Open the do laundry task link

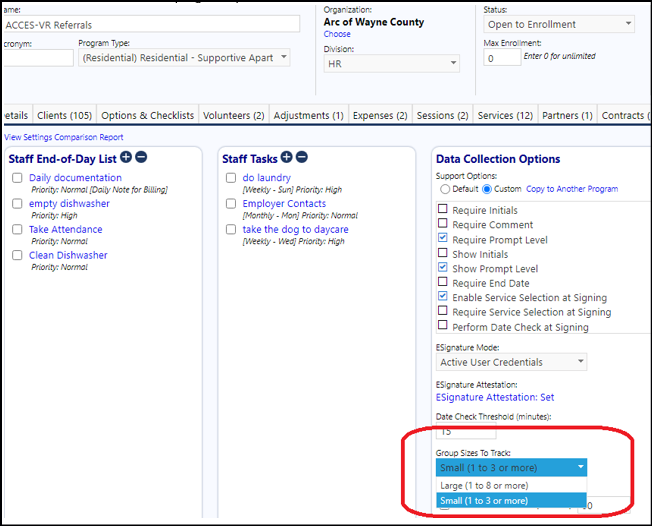267,178
